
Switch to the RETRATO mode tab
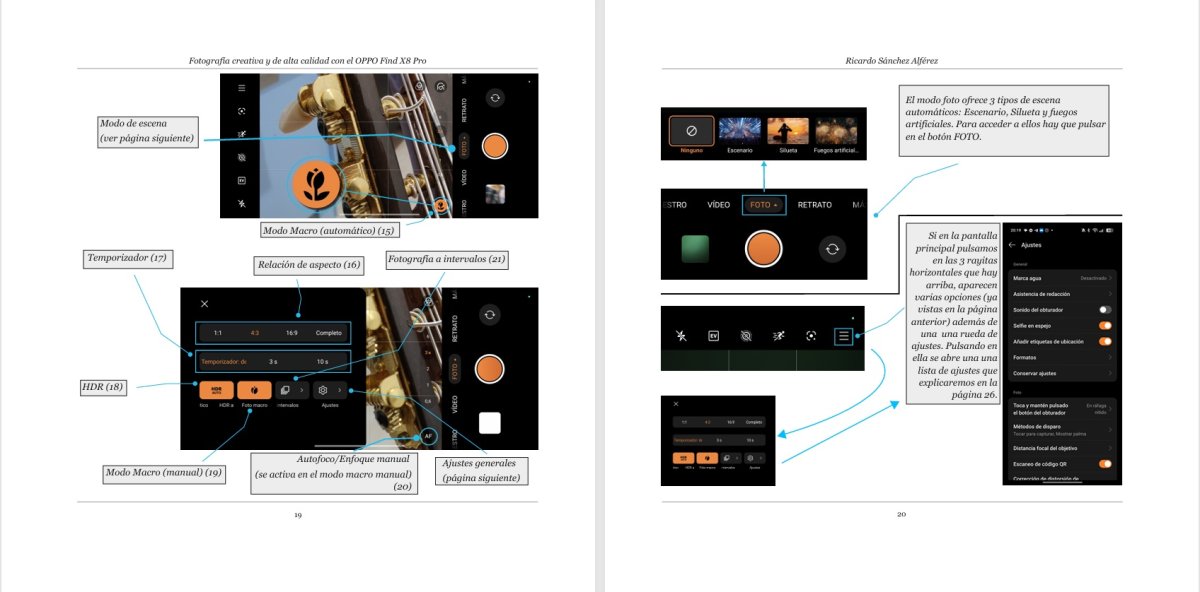(815, 205)
